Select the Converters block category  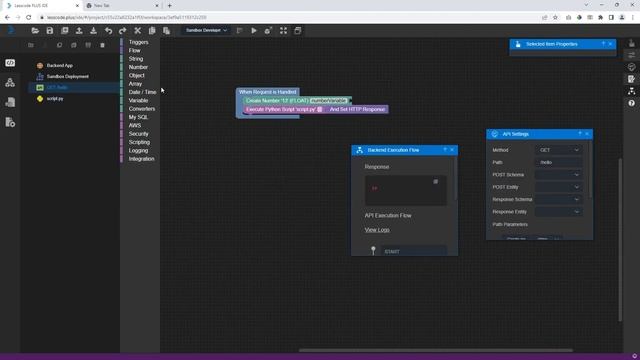[142, 109]
